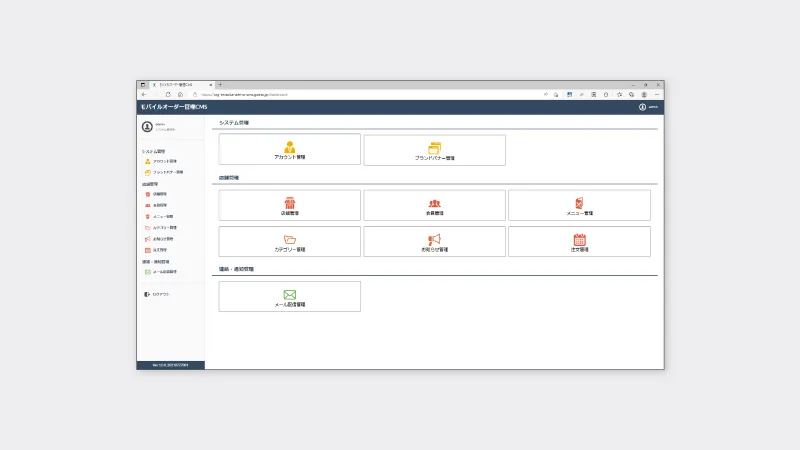The image size is (800, 450).
Task: Open 会員管理 members tile
Action: 434,206
